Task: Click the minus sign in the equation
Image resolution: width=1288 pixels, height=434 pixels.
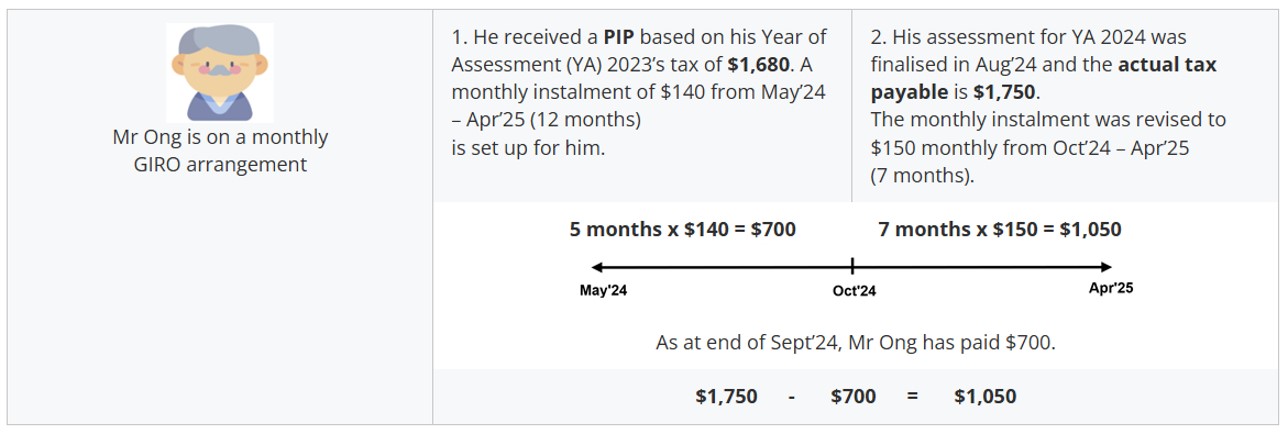Action: click(x=791, y=397)
